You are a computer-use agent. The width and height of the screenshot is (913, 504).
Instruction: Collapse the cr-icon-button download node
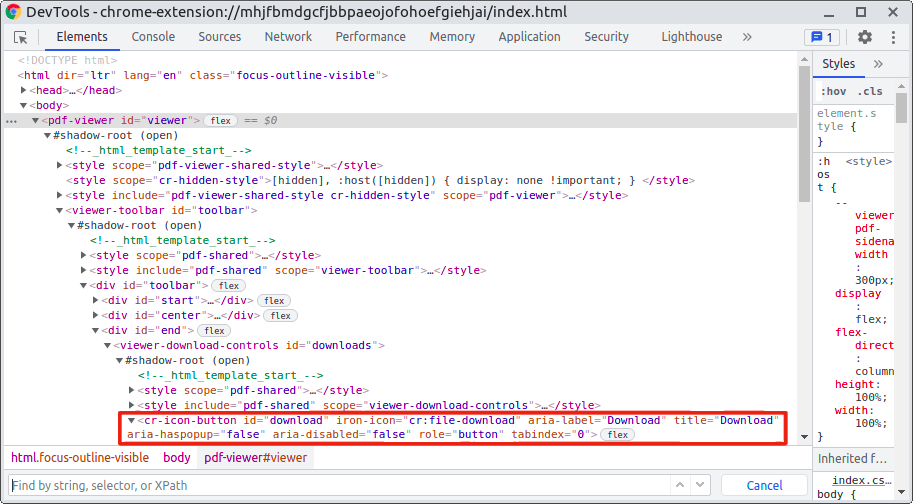[132, 420]
